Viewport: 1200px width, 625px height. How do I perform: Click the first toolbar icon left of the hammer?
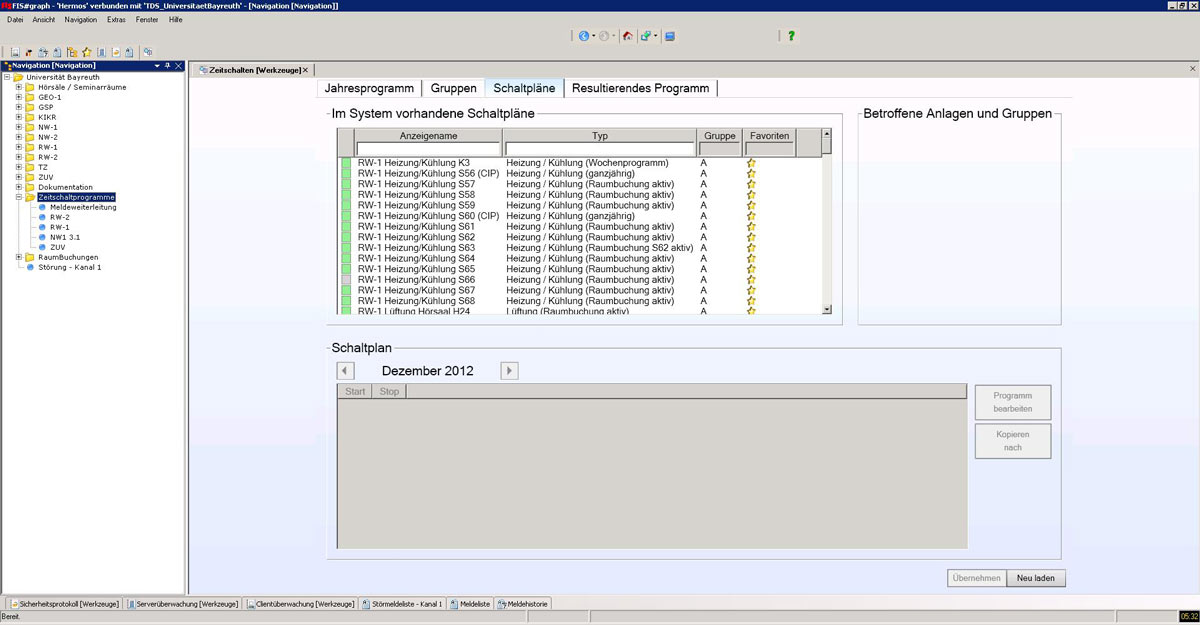point(16,52)
